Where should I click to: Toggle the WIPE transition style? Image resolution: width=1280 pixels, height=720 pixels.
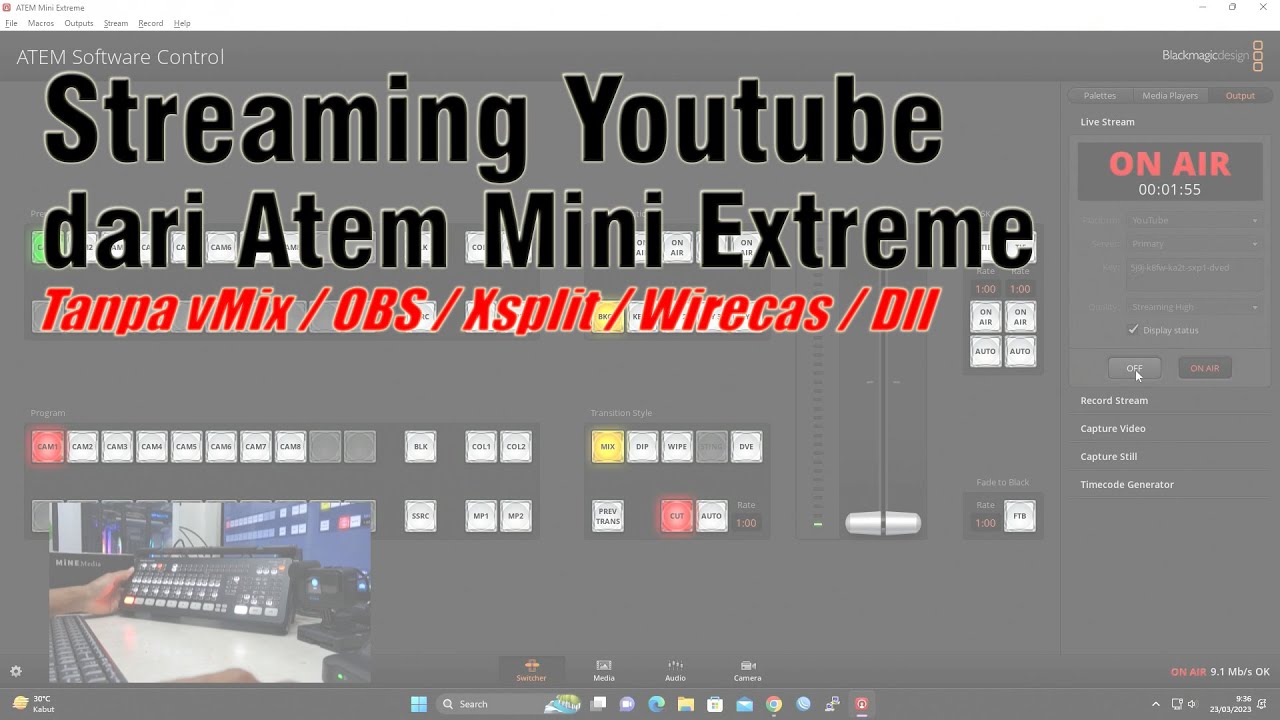pyautogui.click(x=677, y=447)
